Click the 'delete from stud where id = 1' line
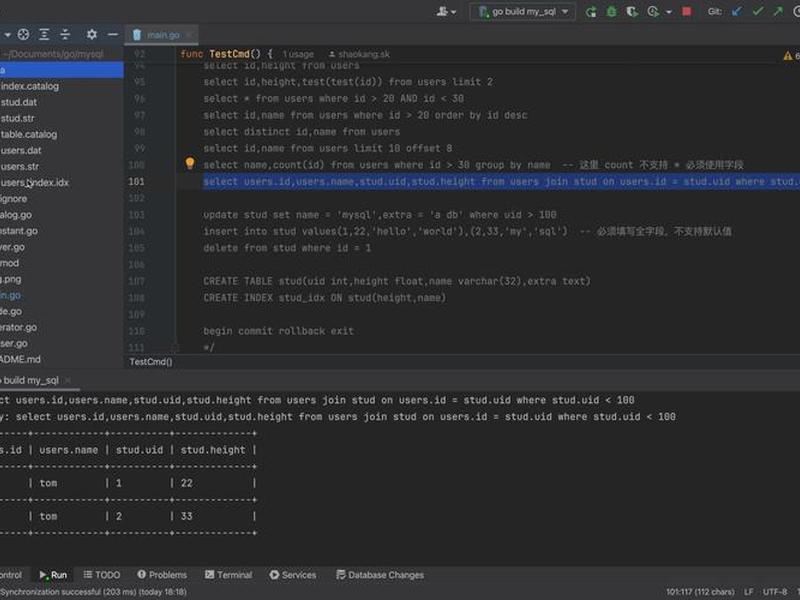 [x=287, y=248]
